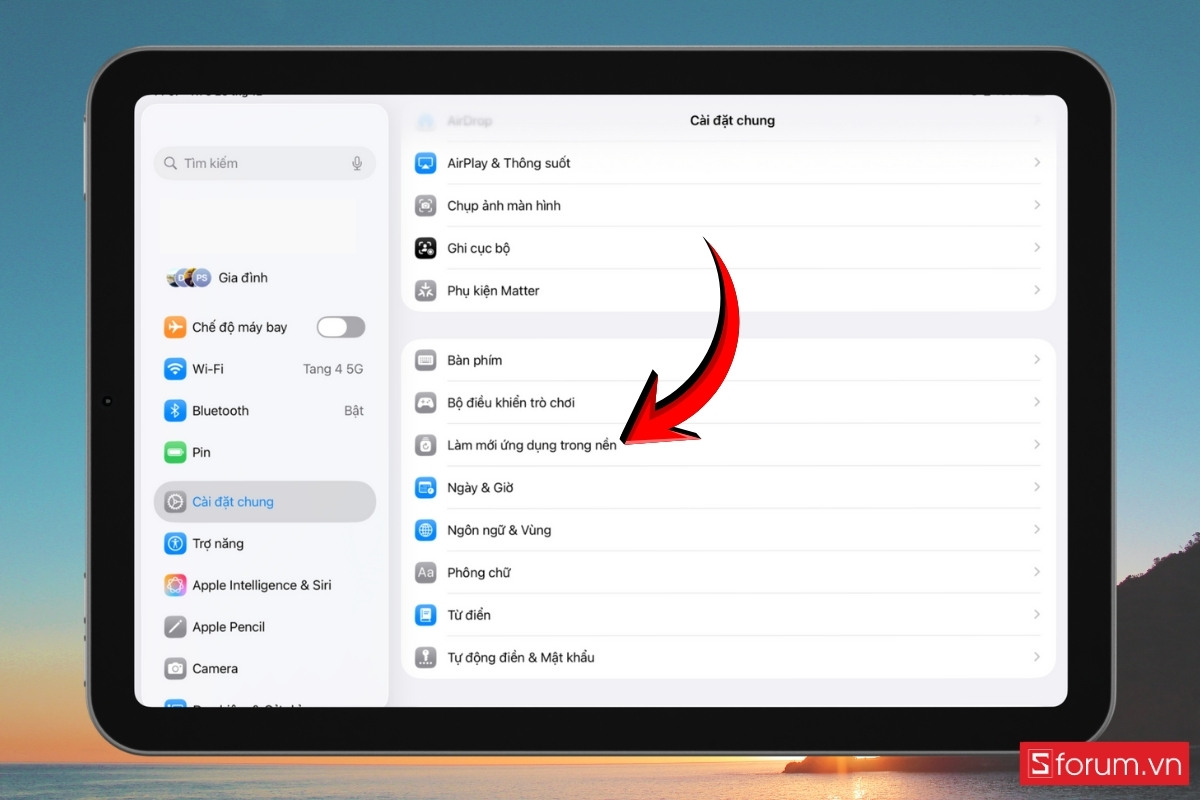The height and width of the screenshot is (800, 1200).
Task: Tap the AirPlay & Thông suốt icon
Action: 426,163
